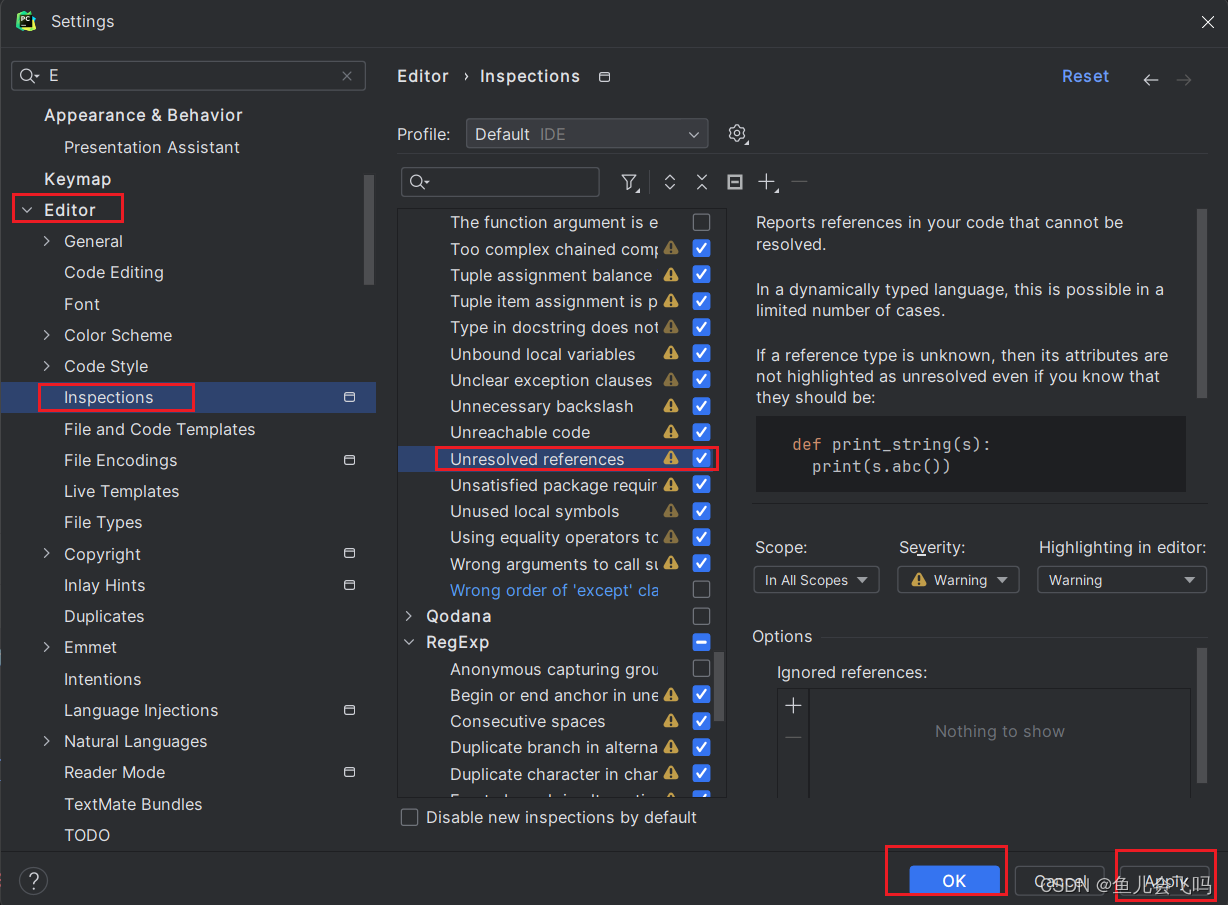Add a new inspection with plus icon
This screenshot has width=1228, height=905.
click(767, 182)
